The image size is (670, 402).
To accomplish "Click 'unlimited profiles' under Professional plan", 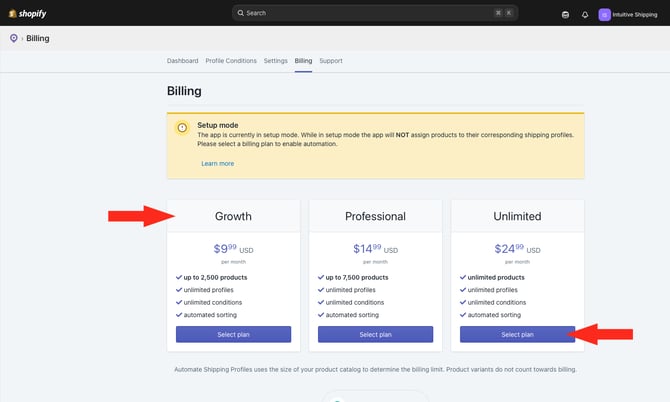I will 350,290.
